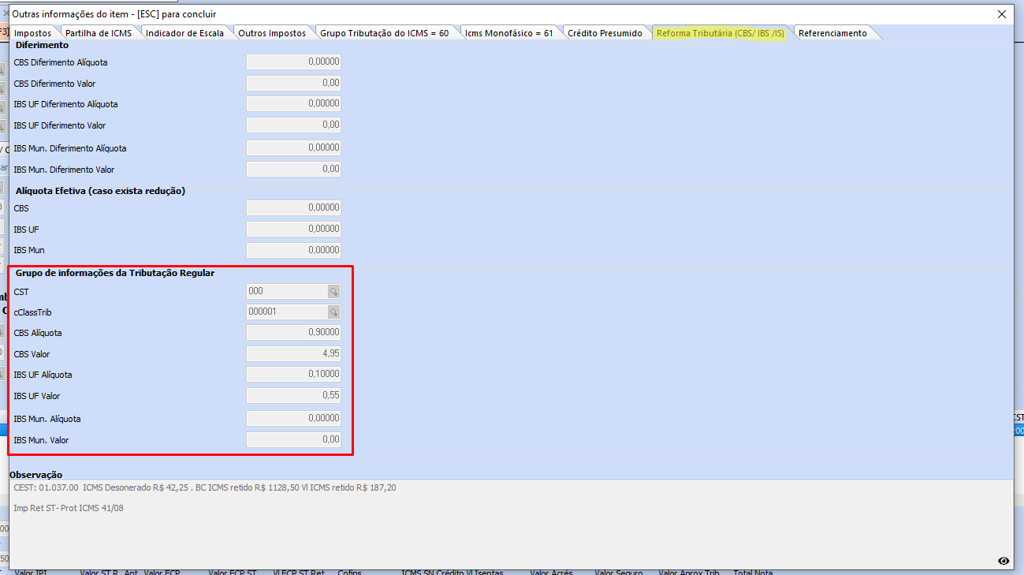Open the cClassTrib lookup search icon
This screenshot has width=1024, height=575.
pyautogui.click(x=334, y=312)
